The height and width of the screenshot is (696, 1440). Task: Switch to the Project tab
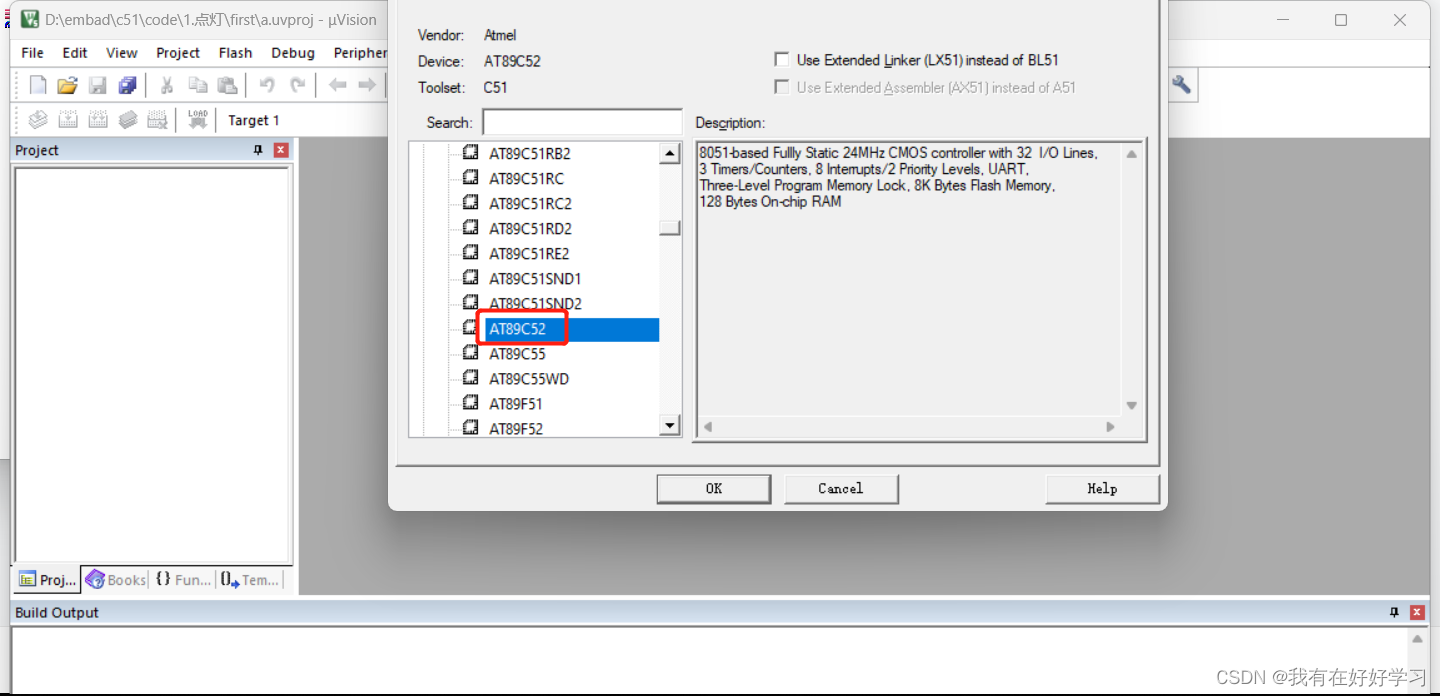point(47,580)
